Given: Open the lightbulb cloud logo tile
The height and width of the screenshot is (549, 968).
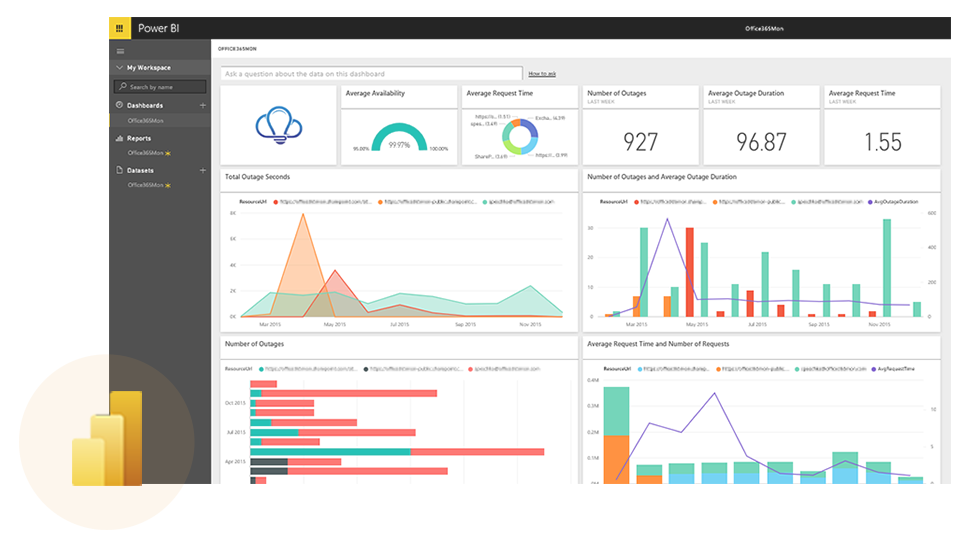Looking at the screenshot, I should tap(278, 125).
